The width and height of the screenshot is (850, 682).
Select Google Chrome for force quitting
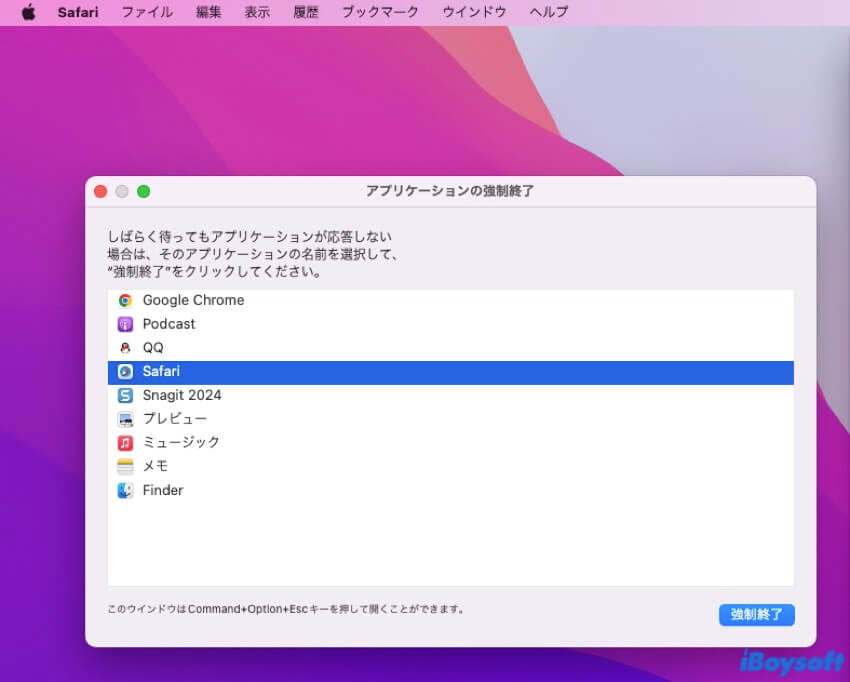pos(193,300)
